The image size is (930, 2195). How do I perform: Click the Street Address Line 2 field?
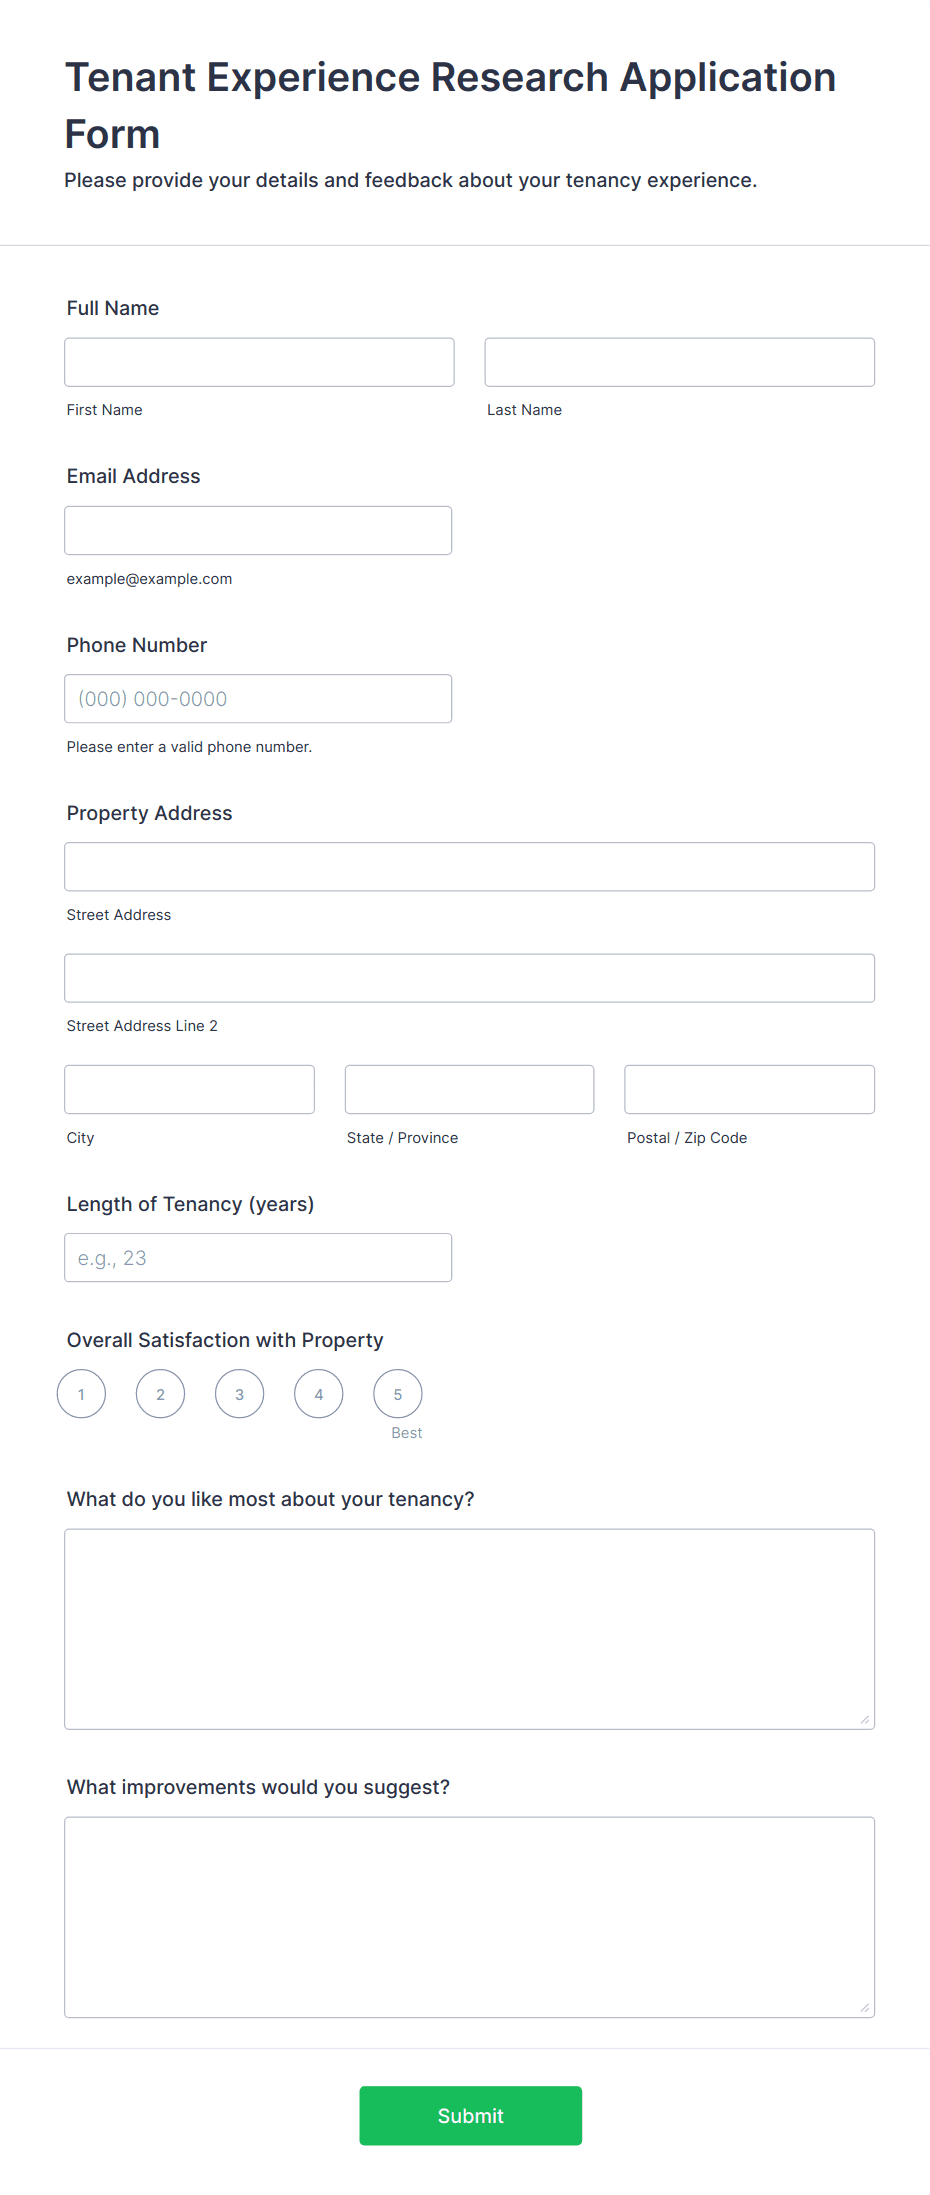click(468, 978)
